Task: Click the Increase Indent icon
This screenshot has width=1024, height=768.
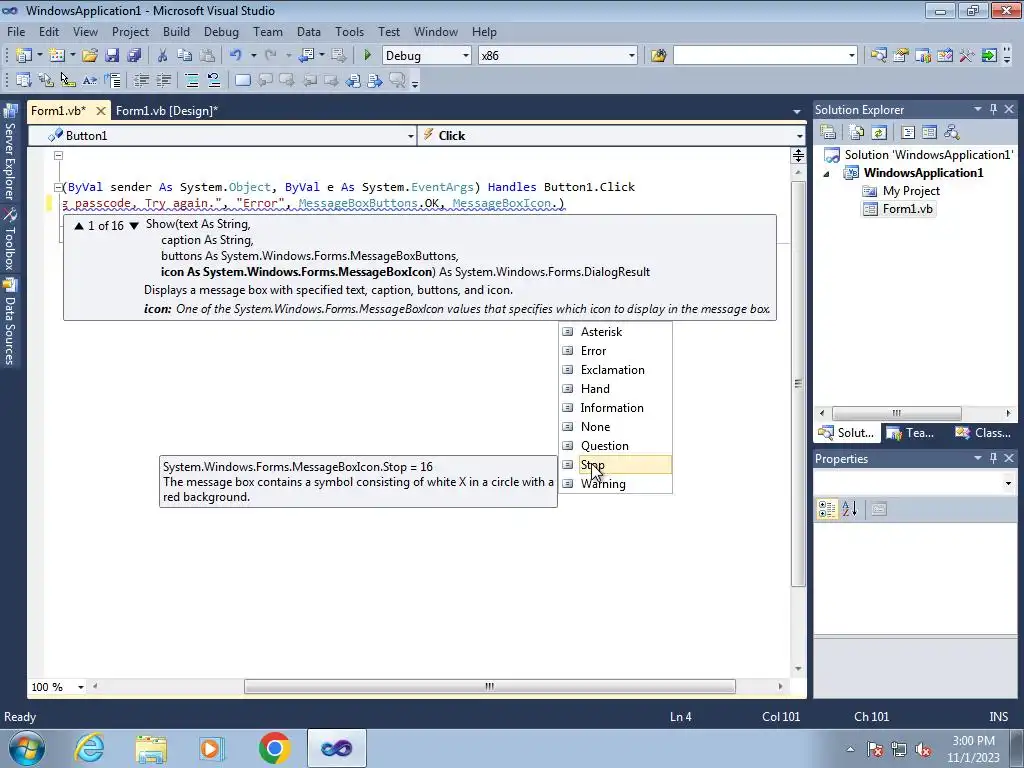Action: [x=163, y=80]
